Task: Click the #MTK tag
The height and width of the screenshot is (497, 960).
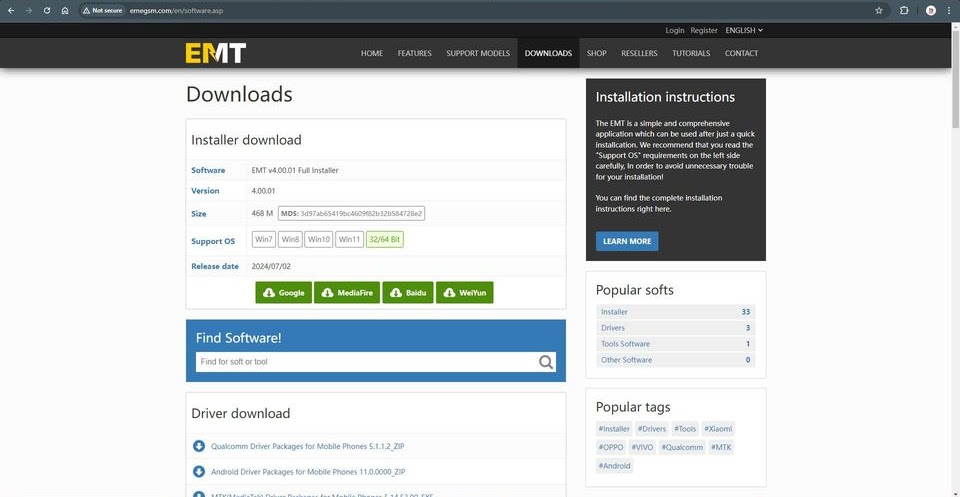Action: pyautogui.click(x=721, y=447)
